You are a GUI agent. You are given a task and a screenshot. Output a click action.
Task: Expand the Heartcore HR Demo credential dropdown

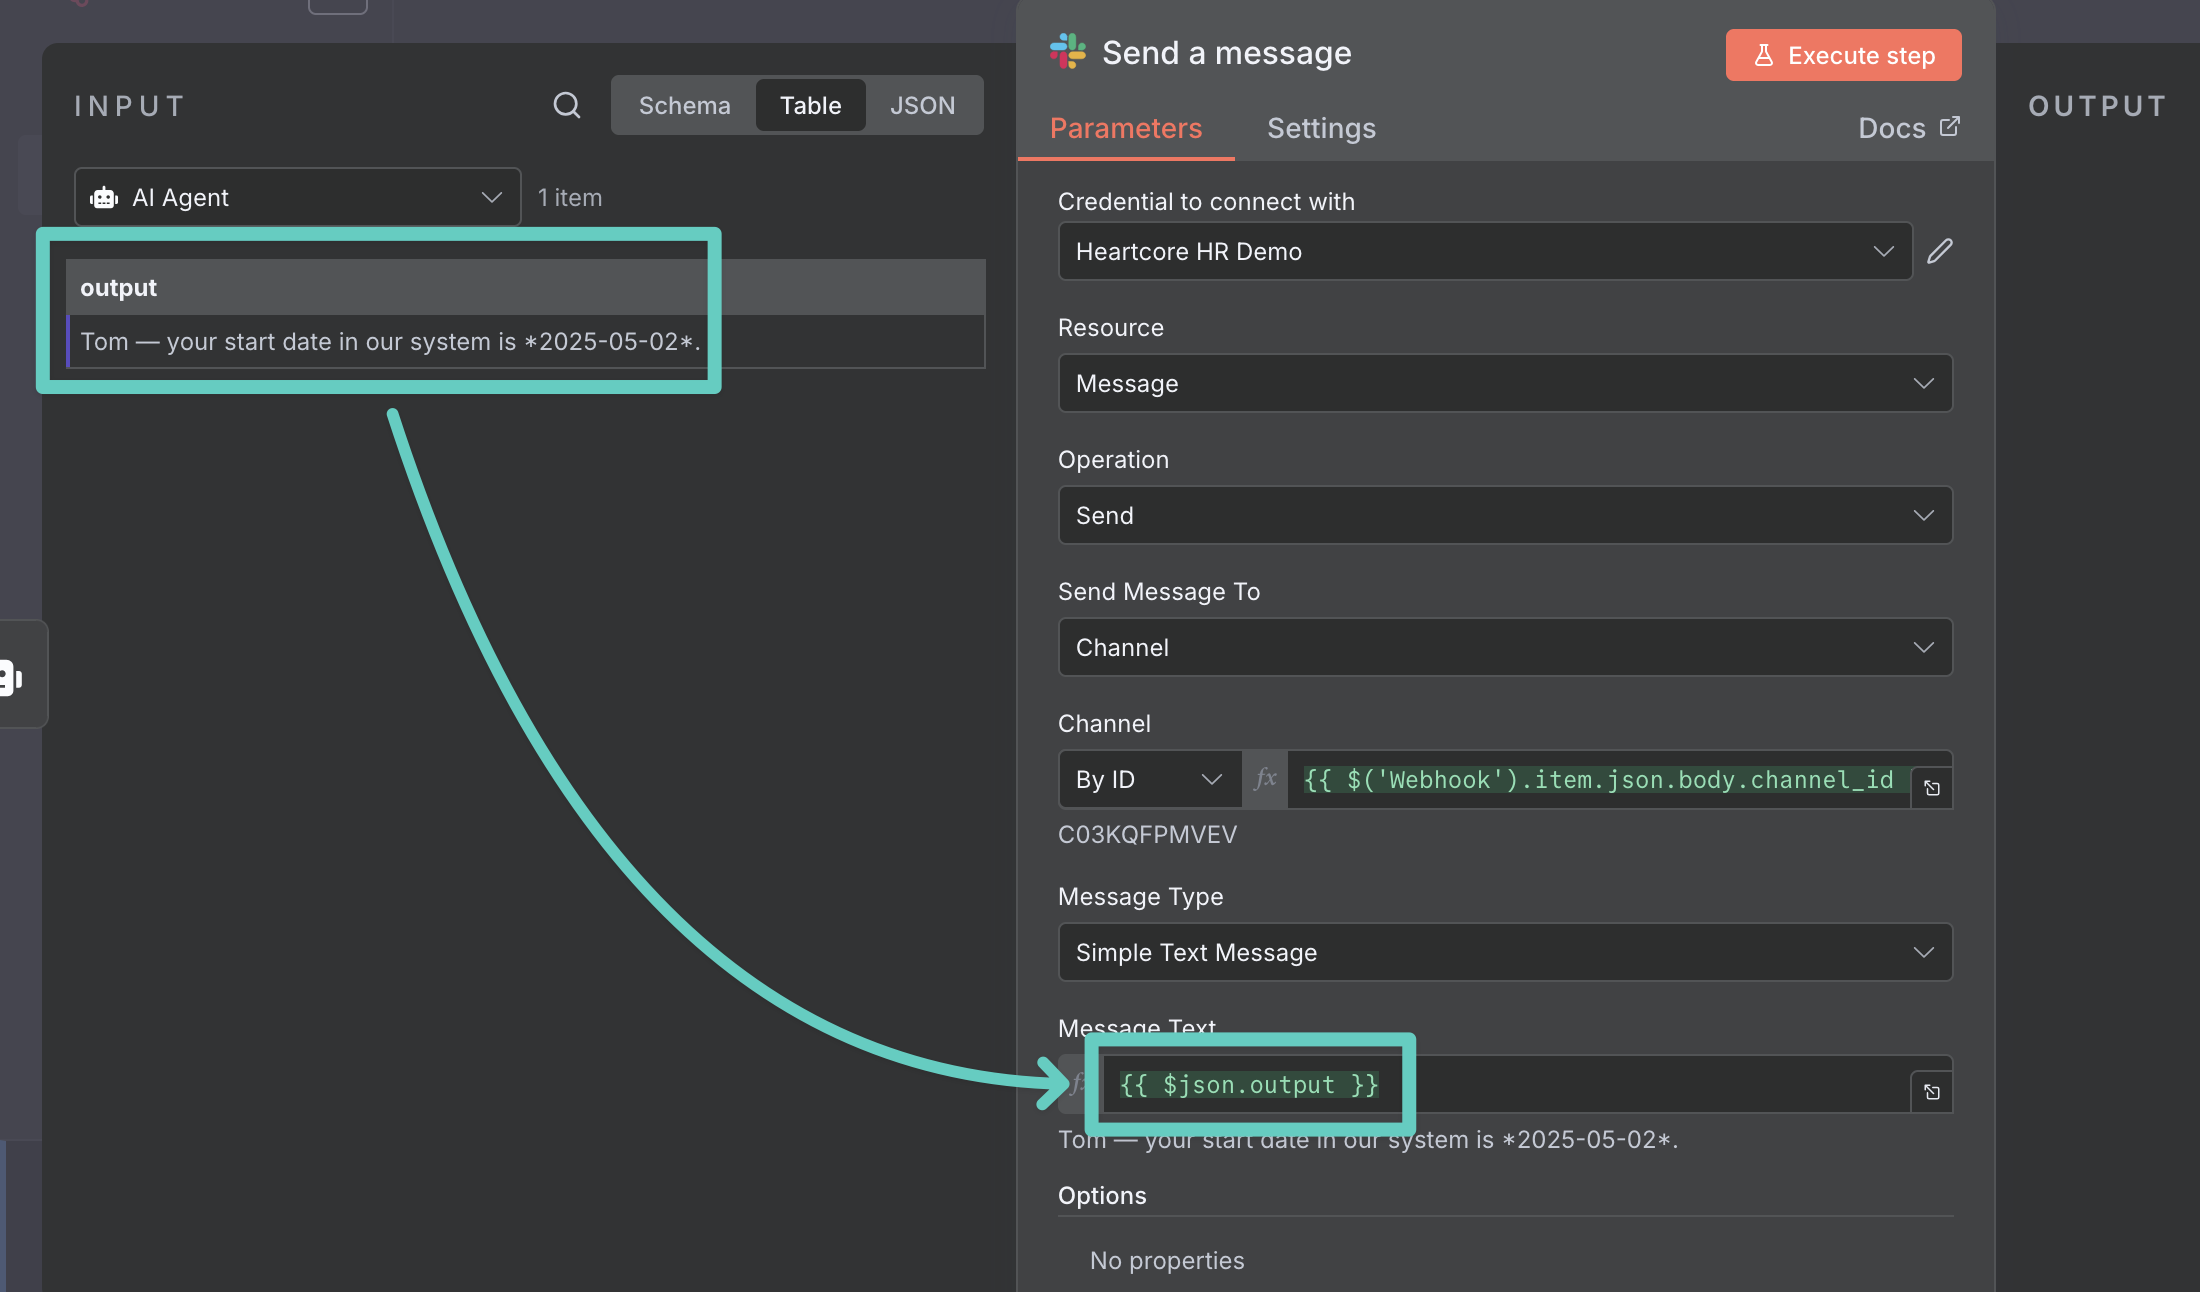(1485, 251)
